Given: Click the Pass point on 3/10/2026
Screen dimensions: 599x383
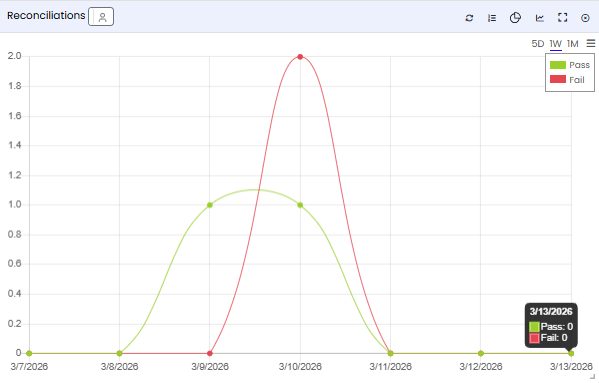Looking at the screenshot, I should pyautogui.click(x=300, y=205).
